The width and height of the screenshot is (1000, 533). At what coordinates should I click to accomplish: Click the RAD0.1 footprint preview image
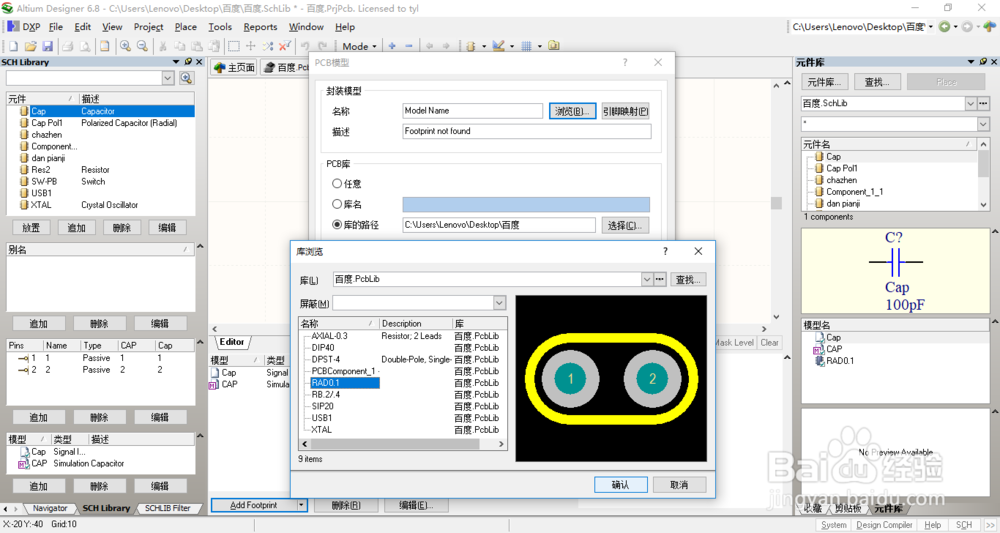click(611, 379)
